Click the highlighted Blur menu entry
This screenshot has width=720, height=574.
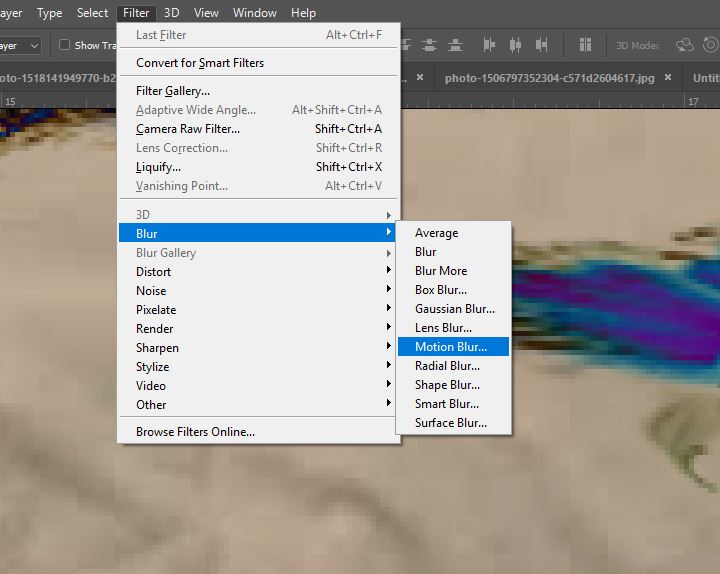click(x=257, y=233)
